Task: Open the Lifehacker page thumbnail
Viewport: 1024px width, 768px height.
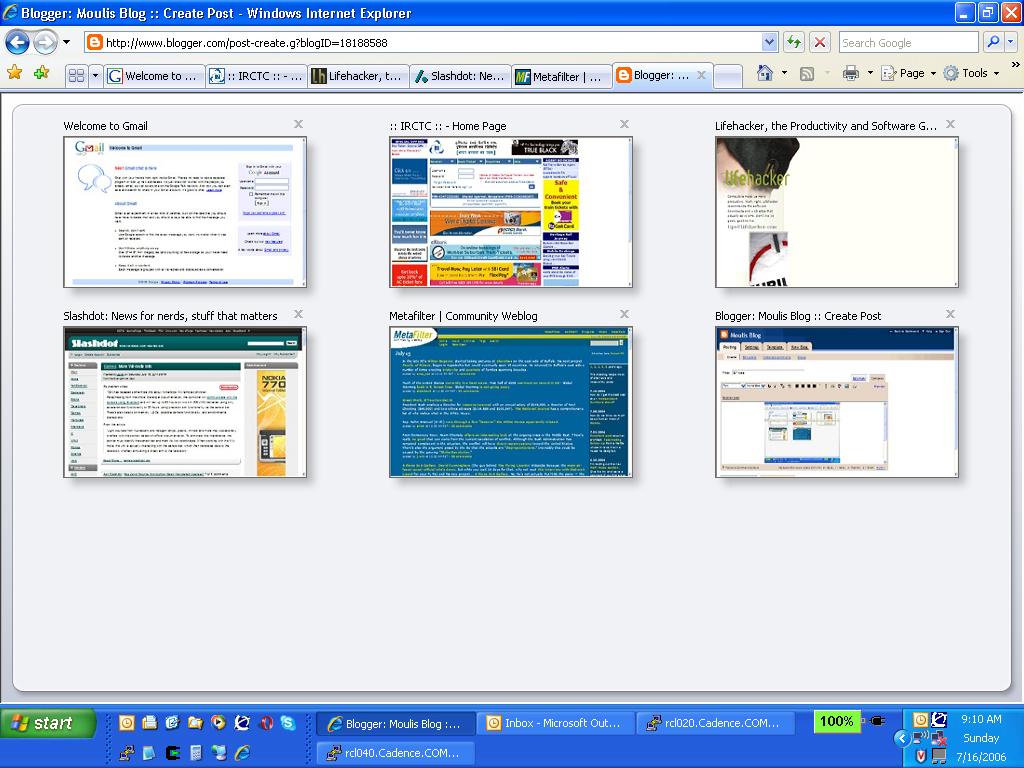Action: pos(837,212)
